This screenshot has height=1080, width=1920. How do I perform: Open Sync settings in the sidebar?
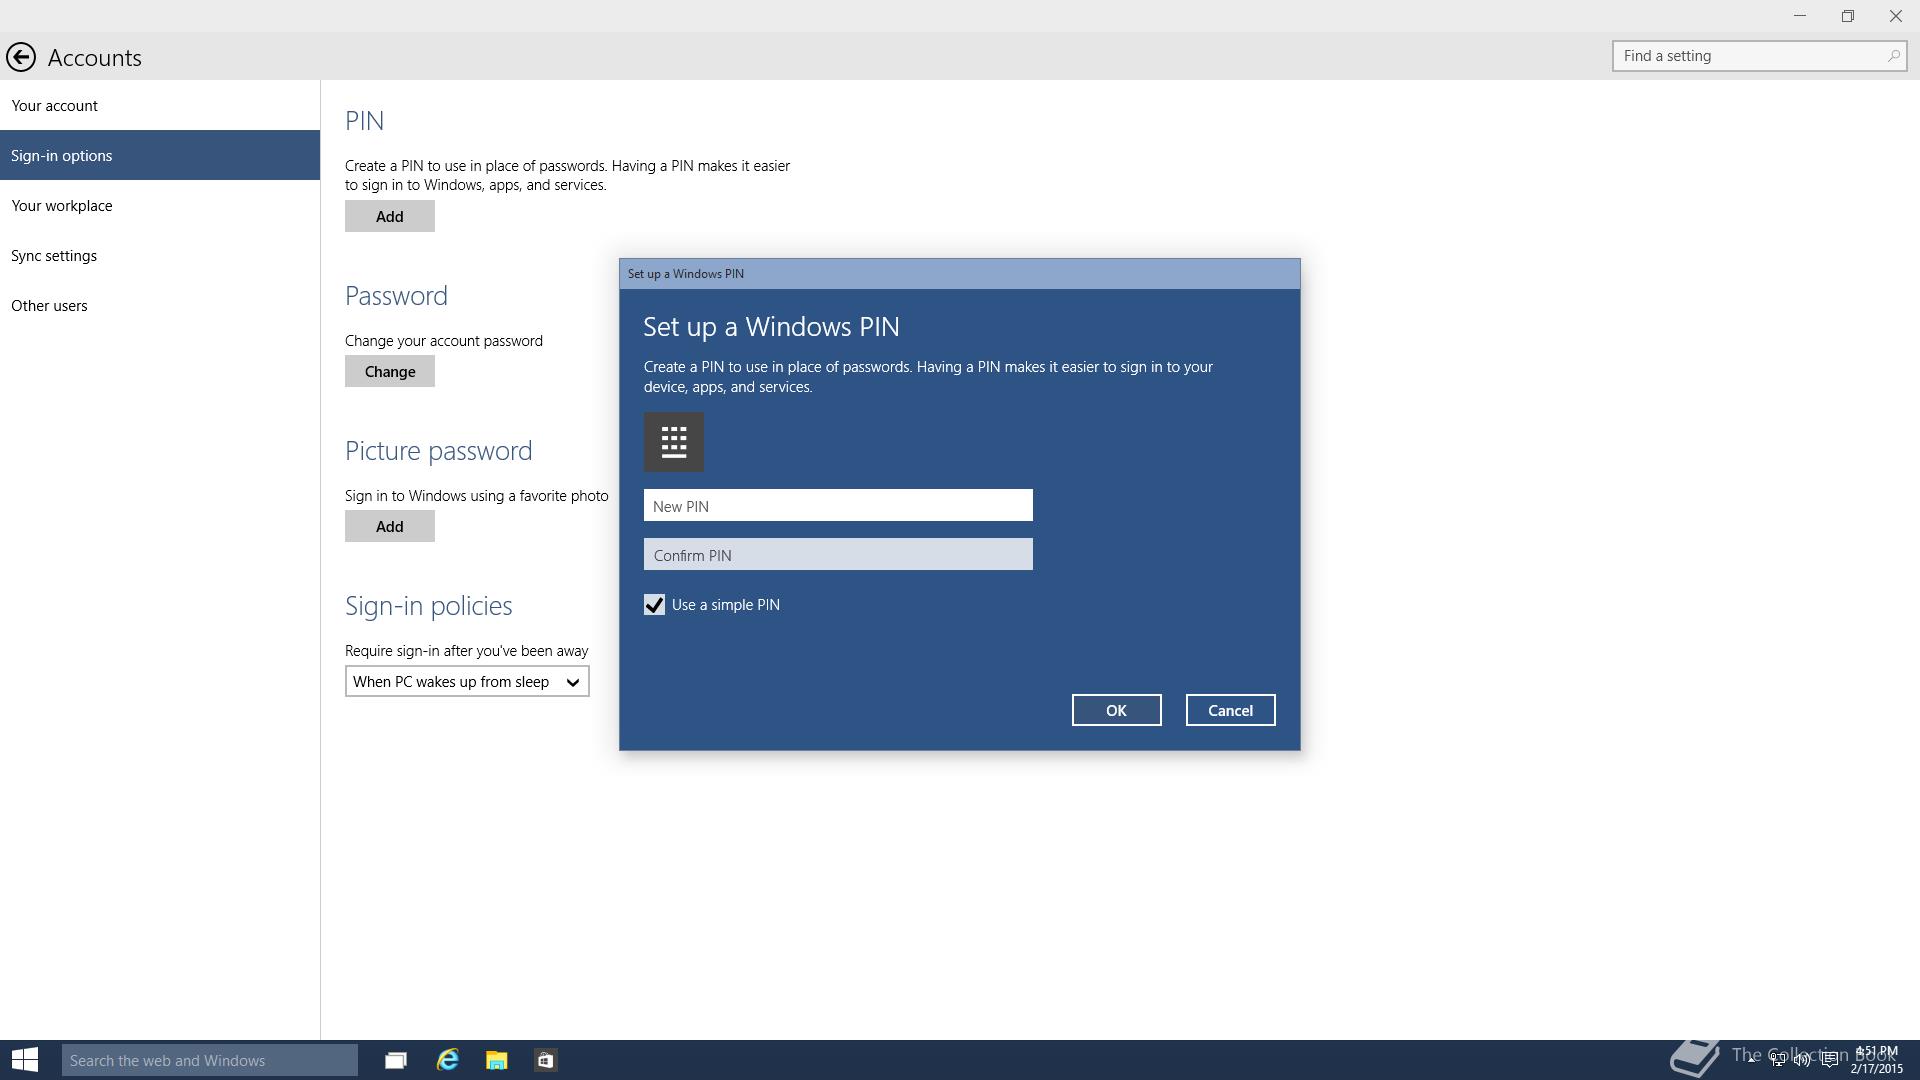tap(160, 255)
